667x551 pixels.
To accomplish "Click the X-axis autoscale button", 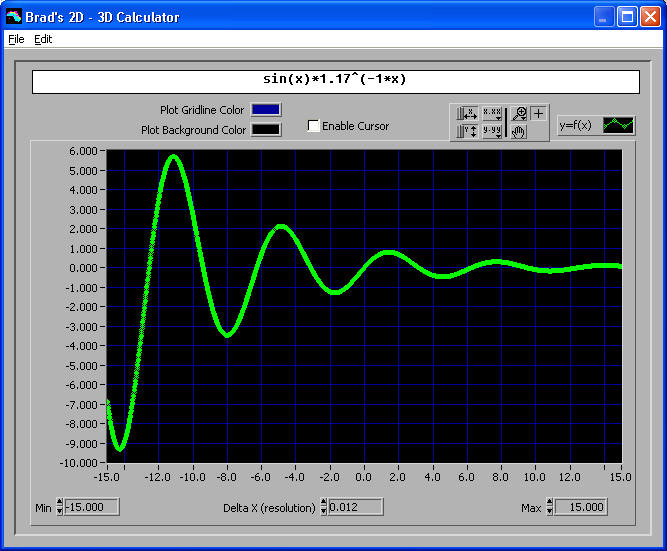I will pos(467,114).
